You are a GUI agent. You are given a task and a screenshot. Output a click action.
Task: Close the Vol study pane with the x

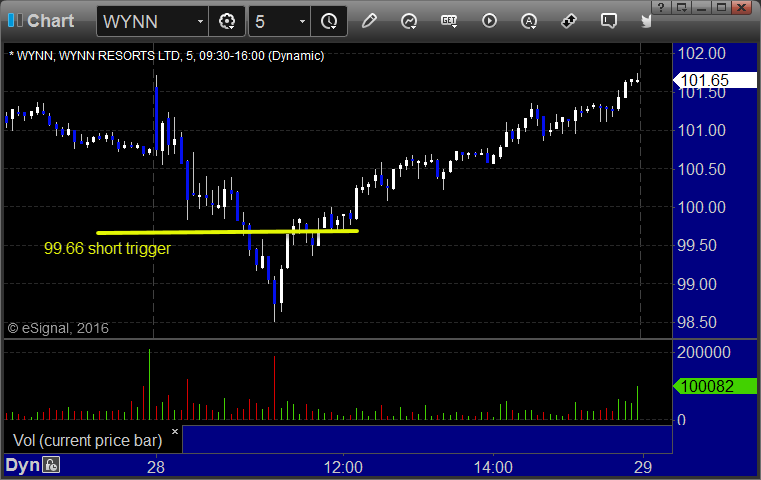[x=175, y=431]
